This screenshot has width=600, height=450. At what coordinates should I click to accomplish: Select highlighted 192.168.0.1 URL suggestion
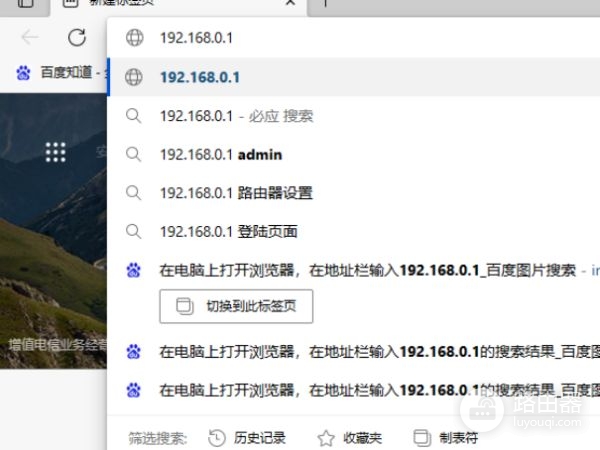200,77
